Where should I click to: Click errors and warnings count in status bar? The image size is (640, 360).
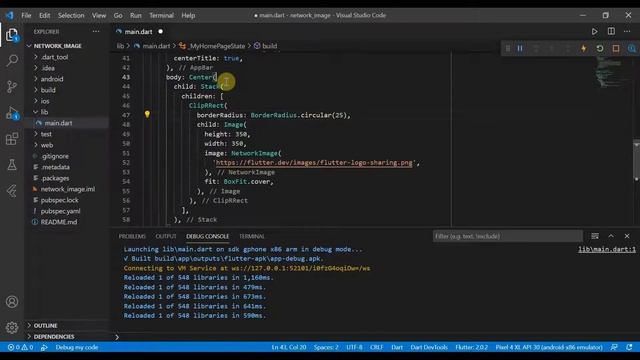coord(20,347)
